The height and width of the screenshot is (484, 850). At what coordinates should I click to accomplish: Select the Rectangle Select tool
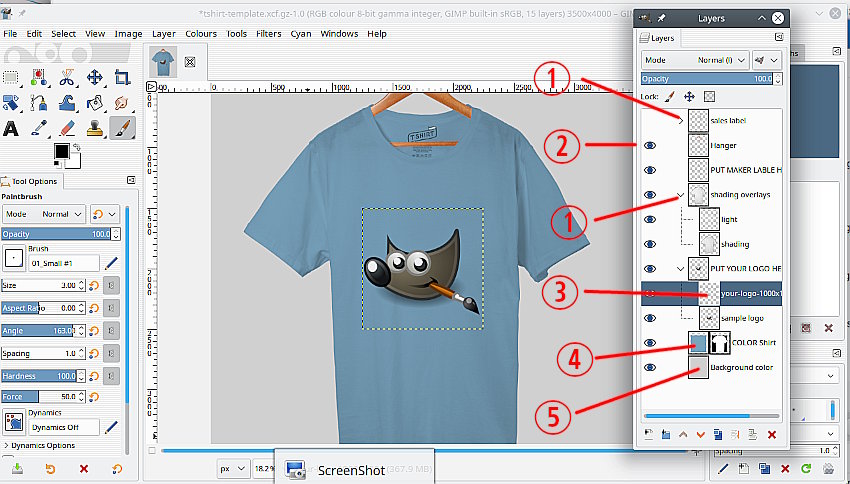(x=11, y=78)
